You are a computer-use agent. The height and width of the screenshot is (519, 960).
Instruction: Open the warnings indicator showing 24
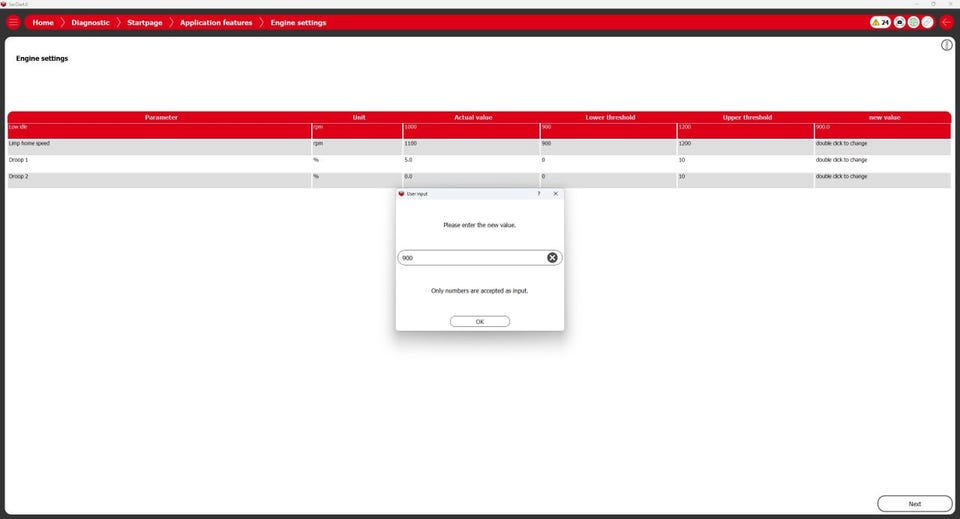880,22
